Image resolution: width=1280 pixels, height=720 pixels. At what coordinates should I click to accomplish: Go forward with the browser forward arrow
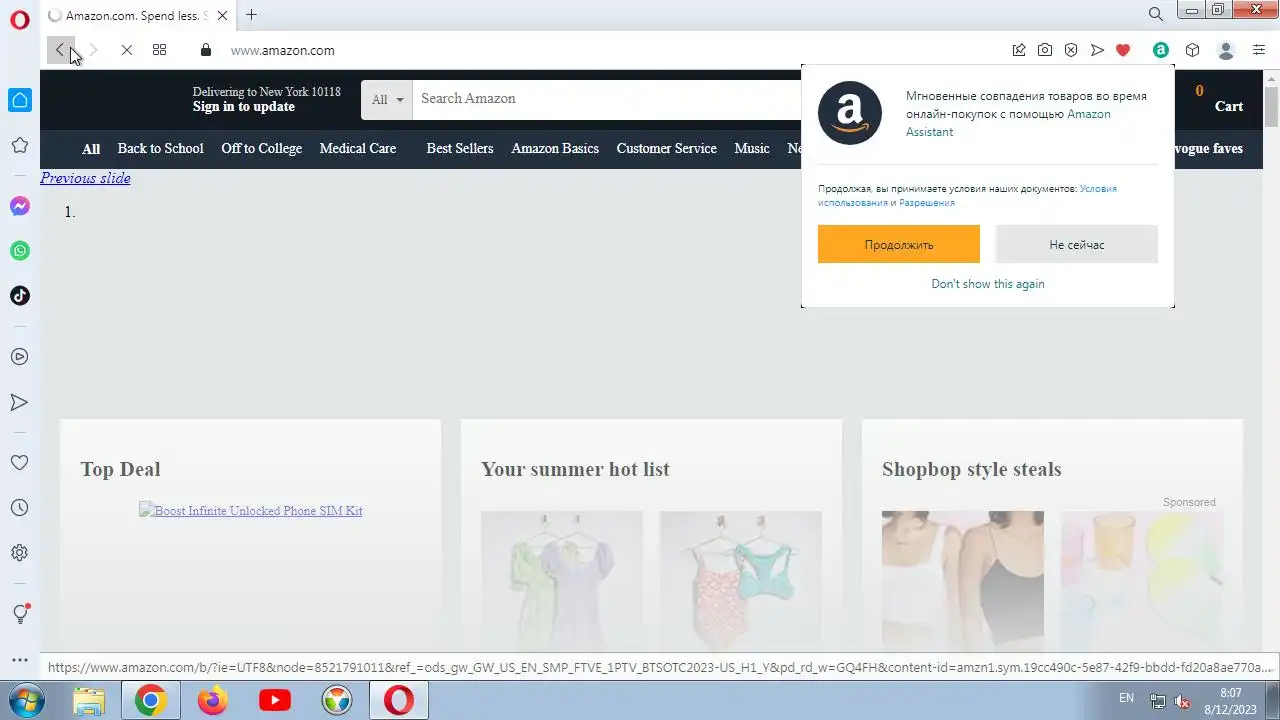[x=93, y=50]
